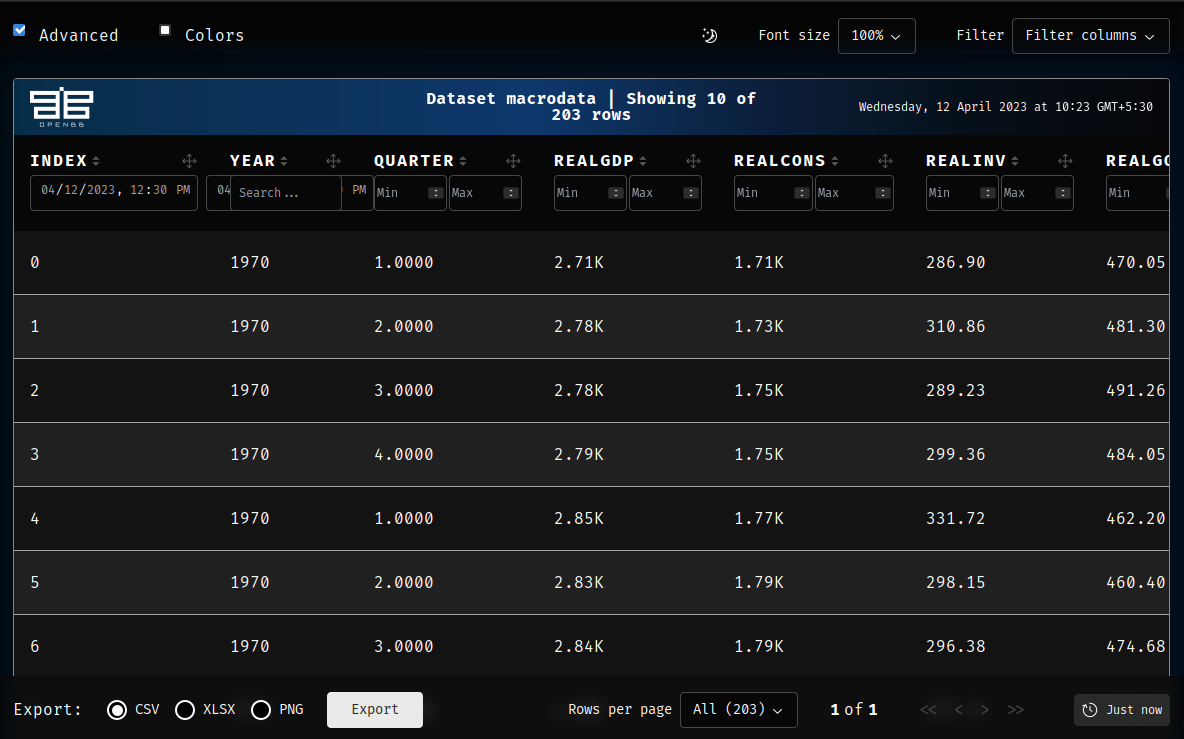Viewport: 1184px width, 739px height.
Task: Open the Font size 100% dropdown
Action: (877, 35)
